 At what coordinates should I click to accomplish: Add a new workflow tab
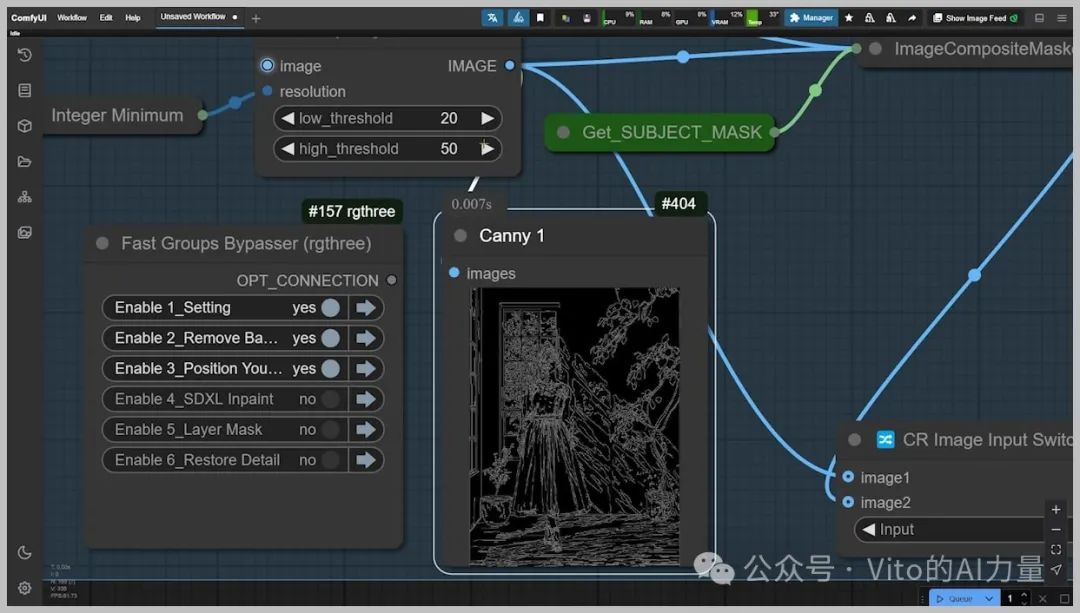[256, 18]
